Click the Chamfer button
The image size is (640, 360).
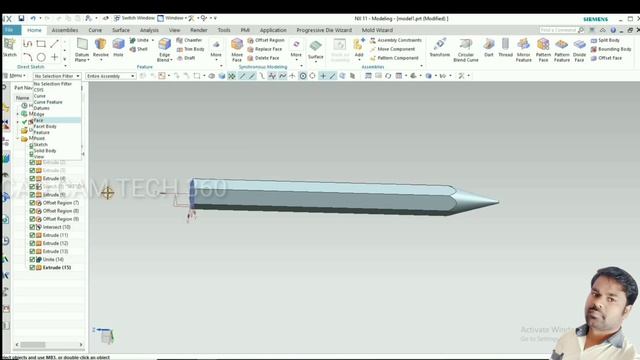pos(189,40)
